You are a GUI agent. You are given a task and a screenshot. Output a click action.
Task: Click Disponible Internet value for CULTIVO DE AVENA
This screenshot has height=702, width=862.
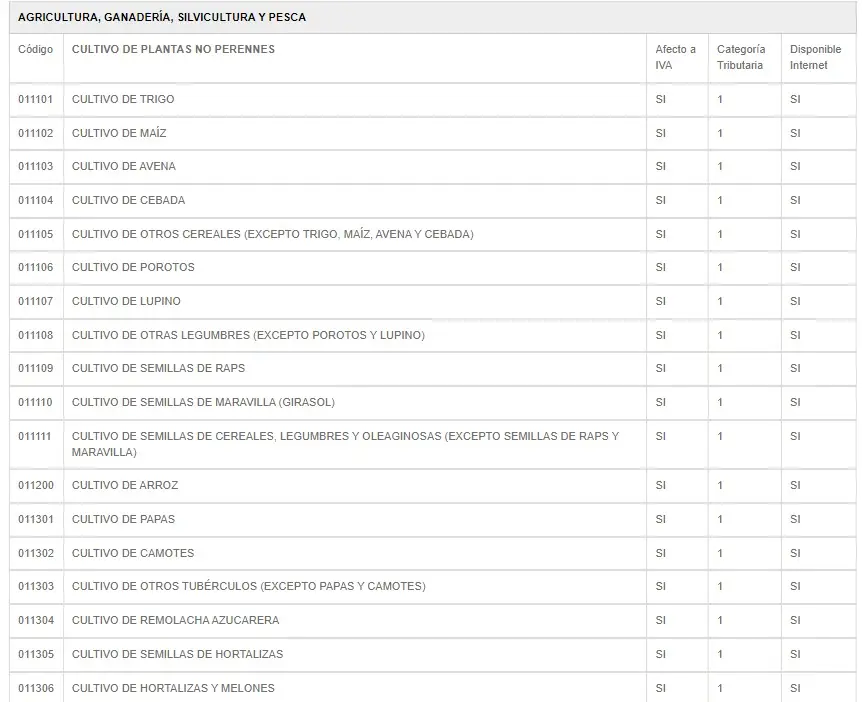[795, 167]
